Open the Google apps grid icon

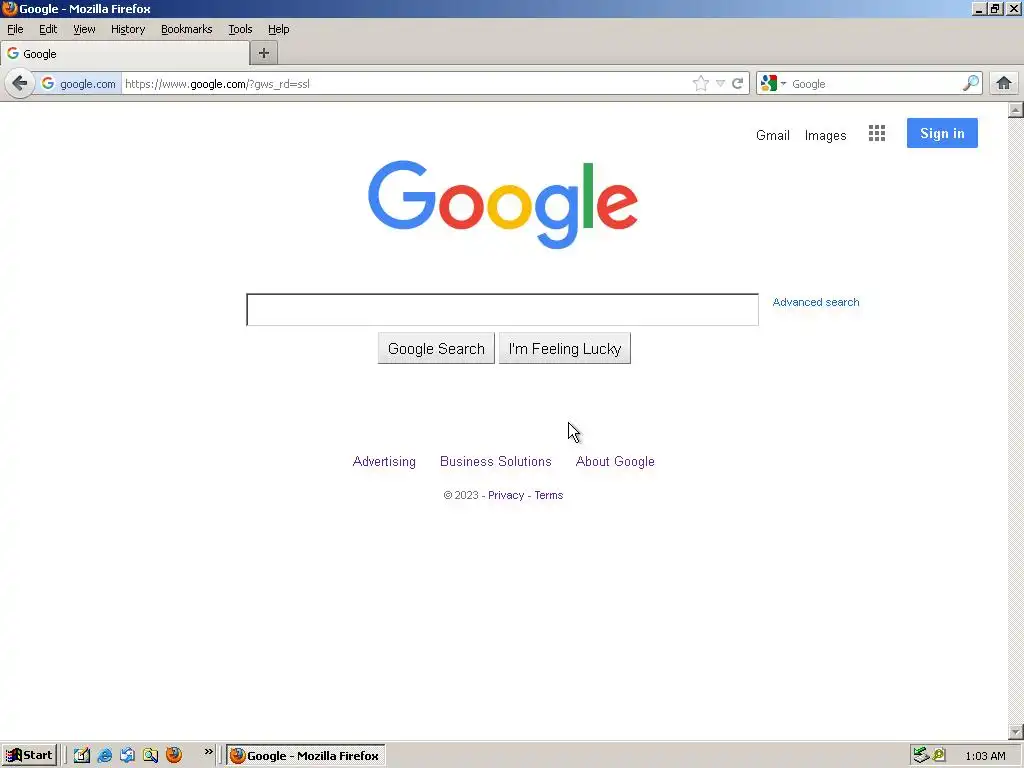pos(876,133)
